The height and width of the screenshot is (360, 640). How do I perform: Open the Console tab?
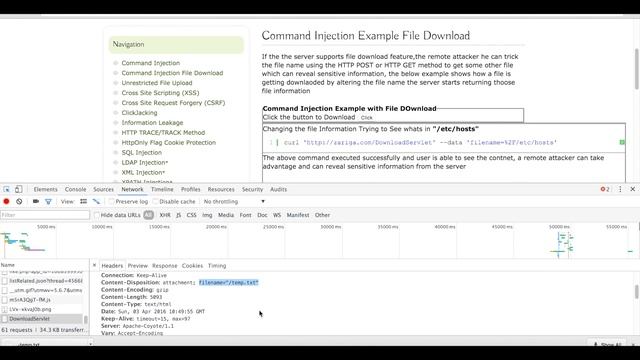tap(76, 189)
